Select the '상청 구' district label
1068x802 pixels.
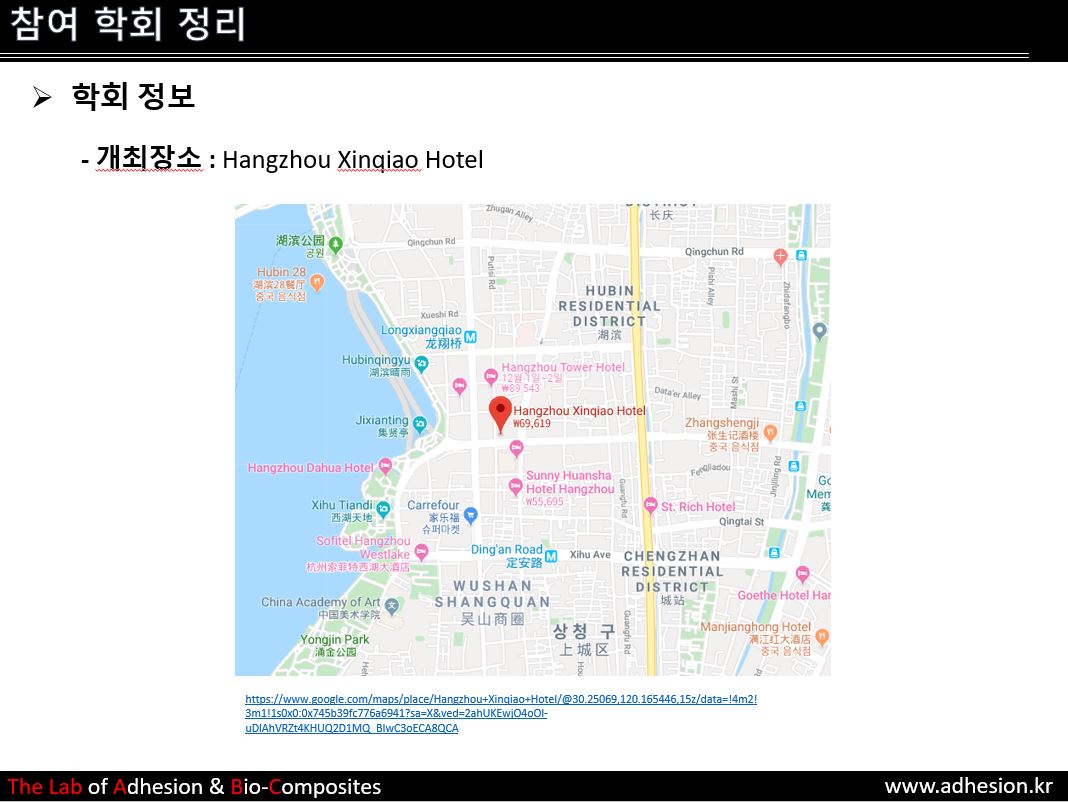click(x=584, y=631)
